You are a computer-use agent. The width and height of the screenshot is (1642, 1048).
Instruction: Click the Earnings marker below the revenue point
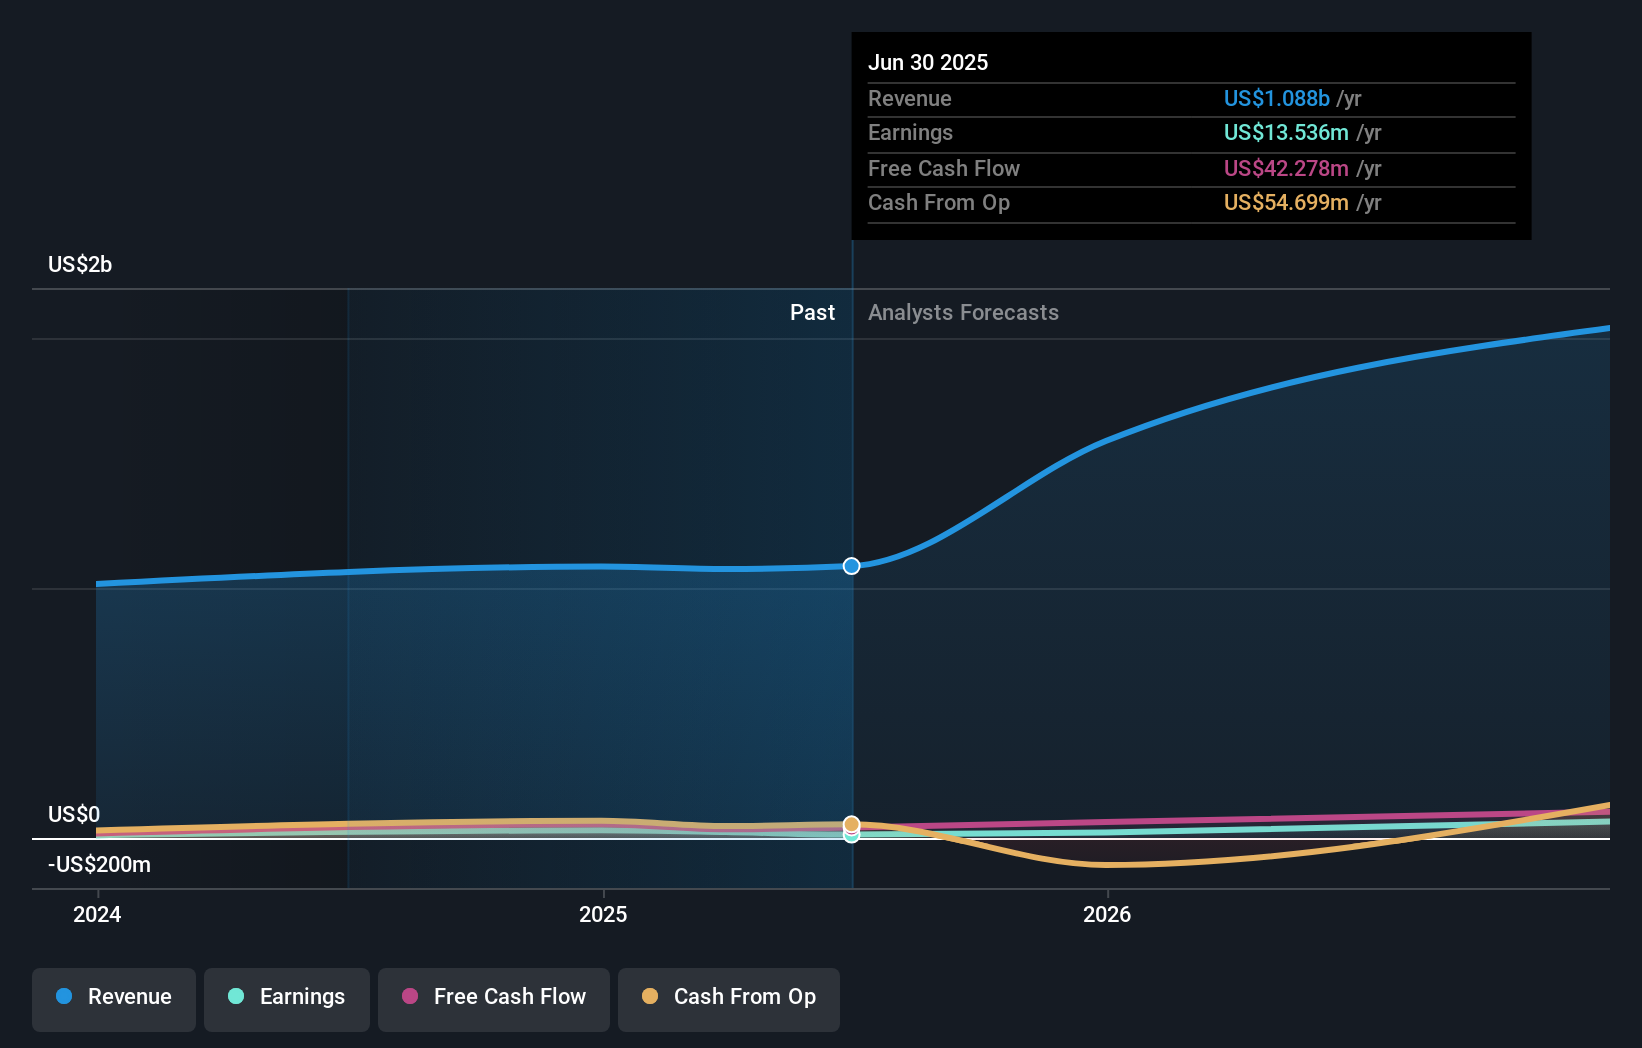(x=851, y=836)
